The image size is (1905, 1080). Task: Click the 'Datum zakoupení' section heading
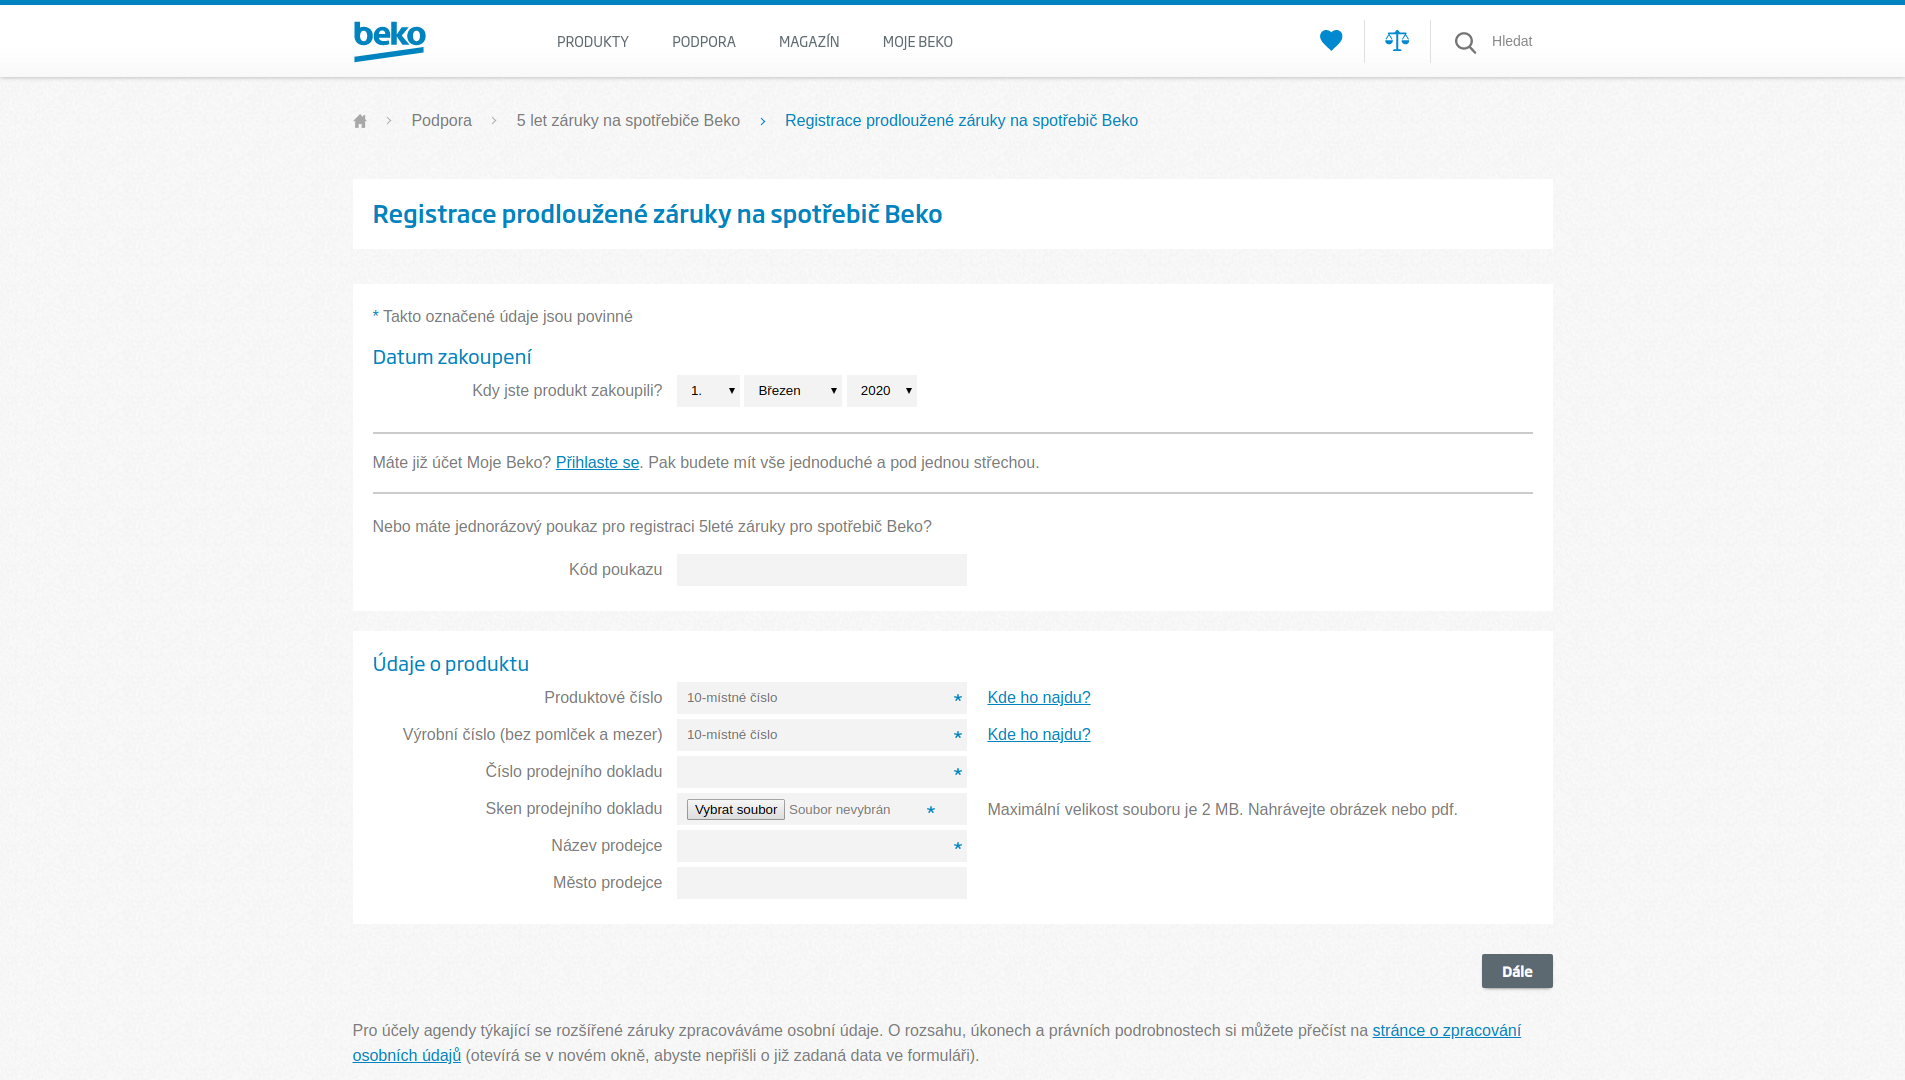[452, 357]
